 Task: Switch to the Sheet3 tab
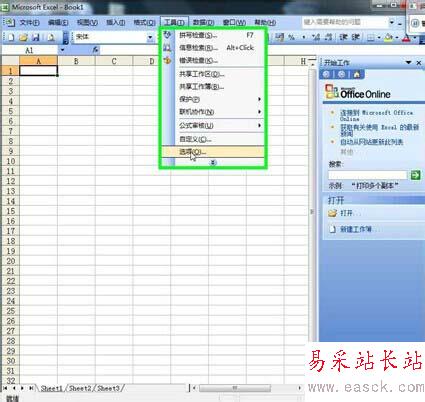click(108, 388)
